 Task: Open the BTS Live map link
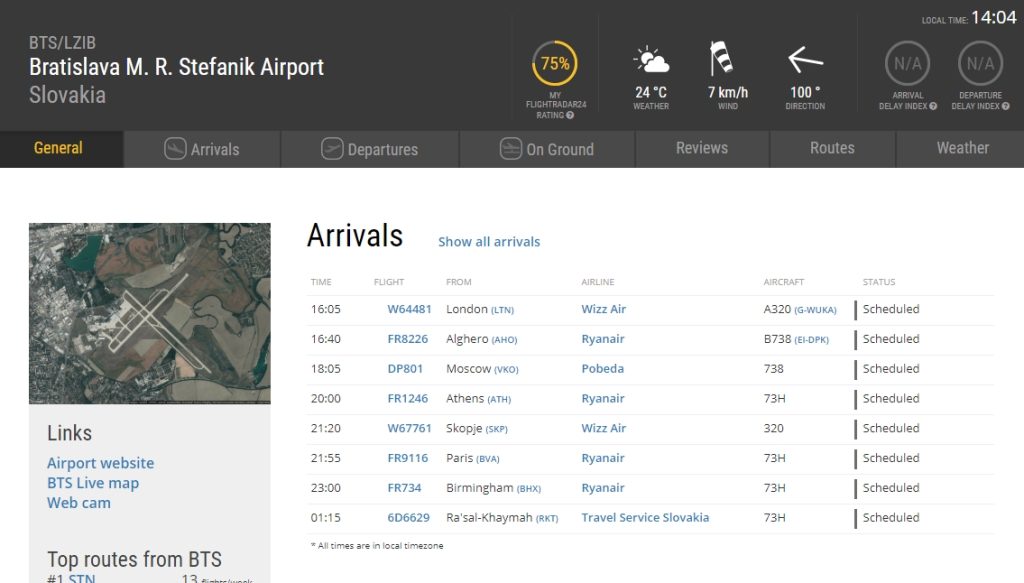click(x=93, y=483)
